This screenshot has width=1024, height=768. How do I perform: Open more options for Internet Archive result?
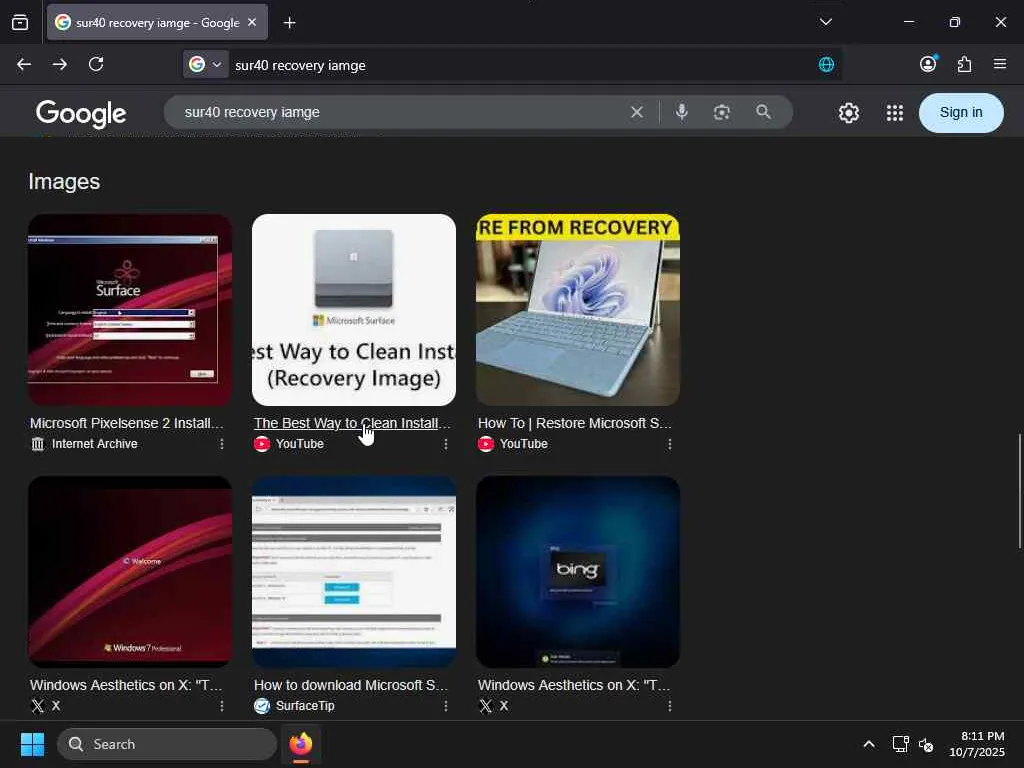pyautogui.click(x=222, y=444)
